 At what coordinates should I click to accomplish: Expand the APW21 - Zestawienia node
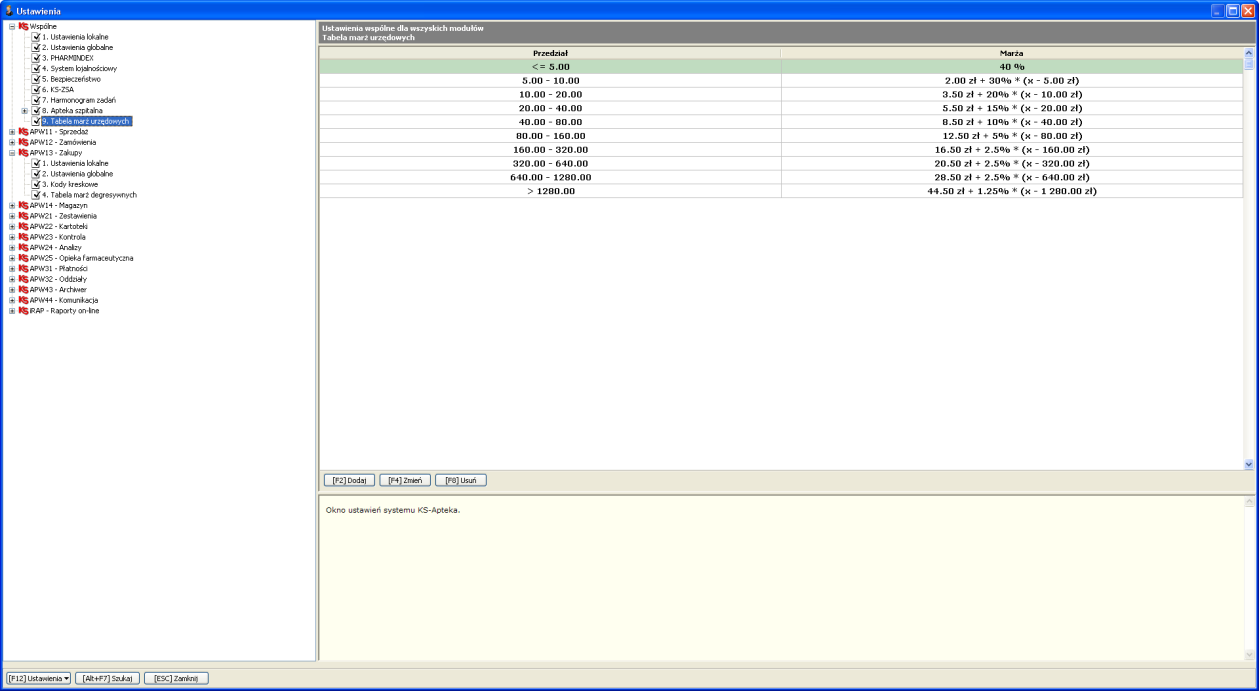click(x=12, y=216)
